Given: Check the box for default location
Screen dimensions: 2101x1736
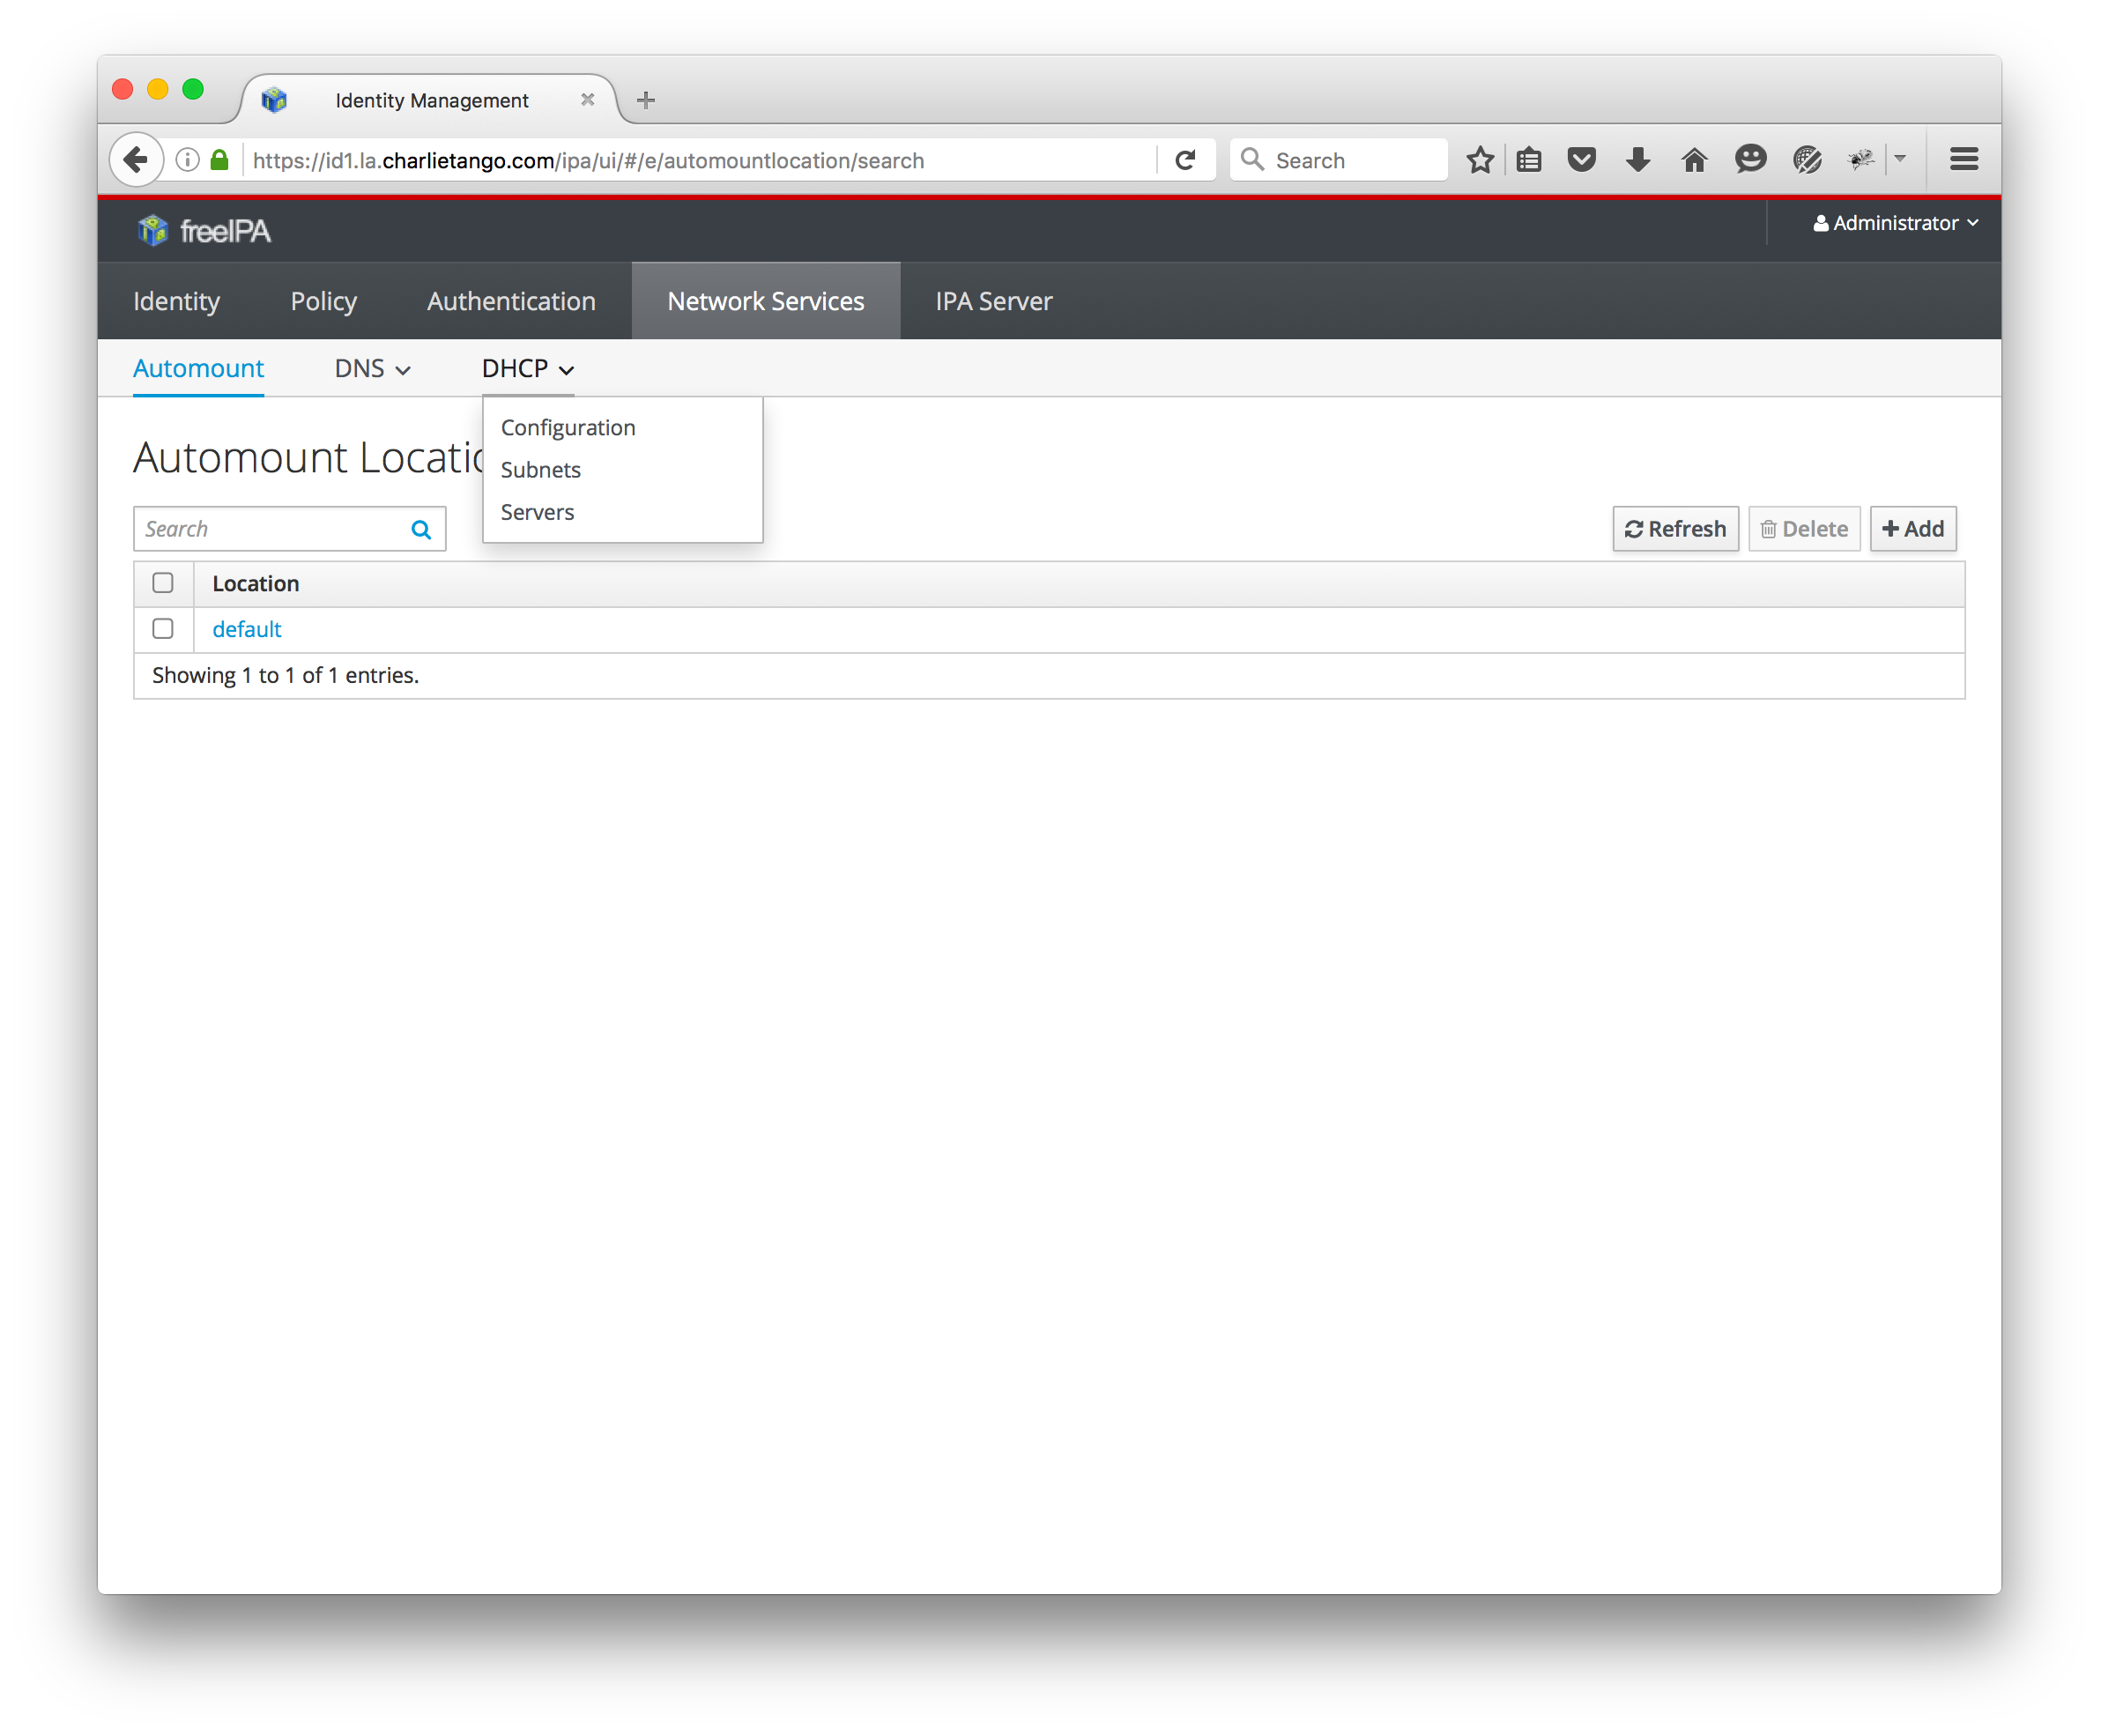Looking at the screenshot, I should pos(163,629).
